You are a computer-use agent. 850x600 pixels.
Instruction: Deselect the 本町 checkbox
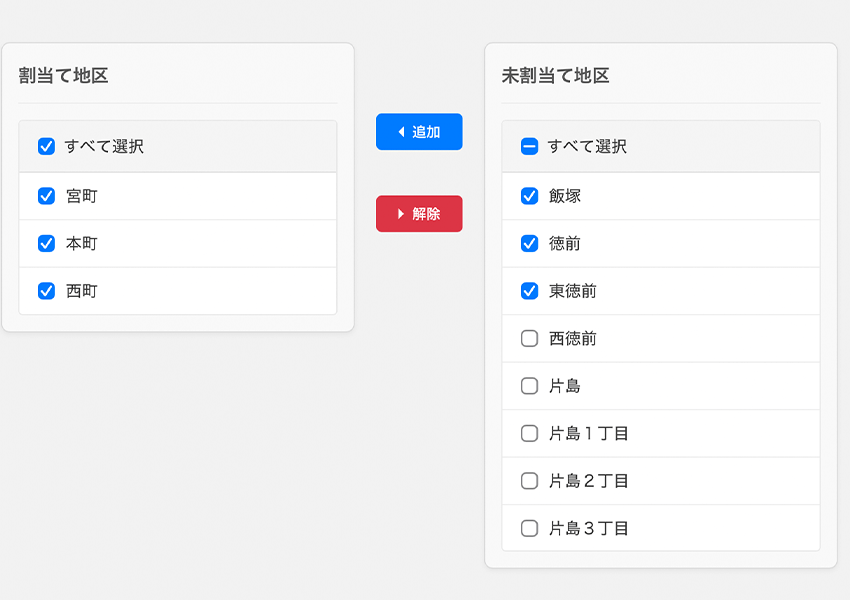coord(46,243)
